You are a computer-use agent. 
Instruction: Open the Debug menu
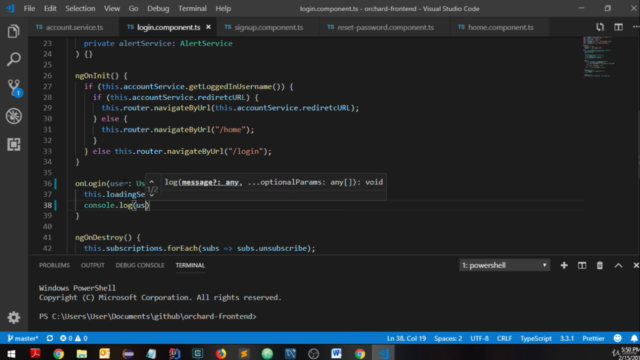(x=158, y=8)
